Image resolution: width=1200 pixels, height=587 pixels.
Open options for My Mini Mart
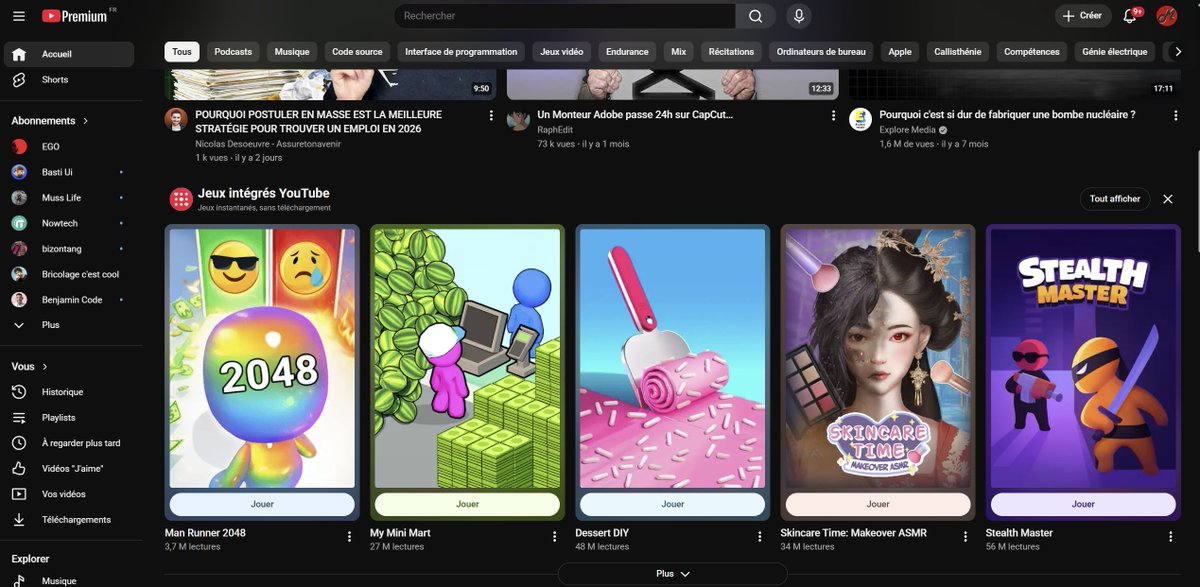pos(555,537)
